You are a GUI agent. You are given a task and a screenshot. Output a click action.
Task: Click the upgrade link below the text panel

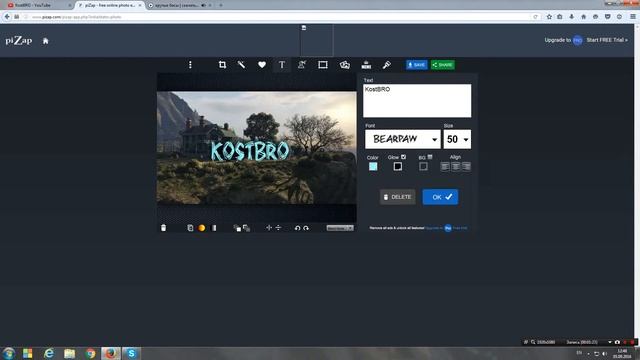446,228
